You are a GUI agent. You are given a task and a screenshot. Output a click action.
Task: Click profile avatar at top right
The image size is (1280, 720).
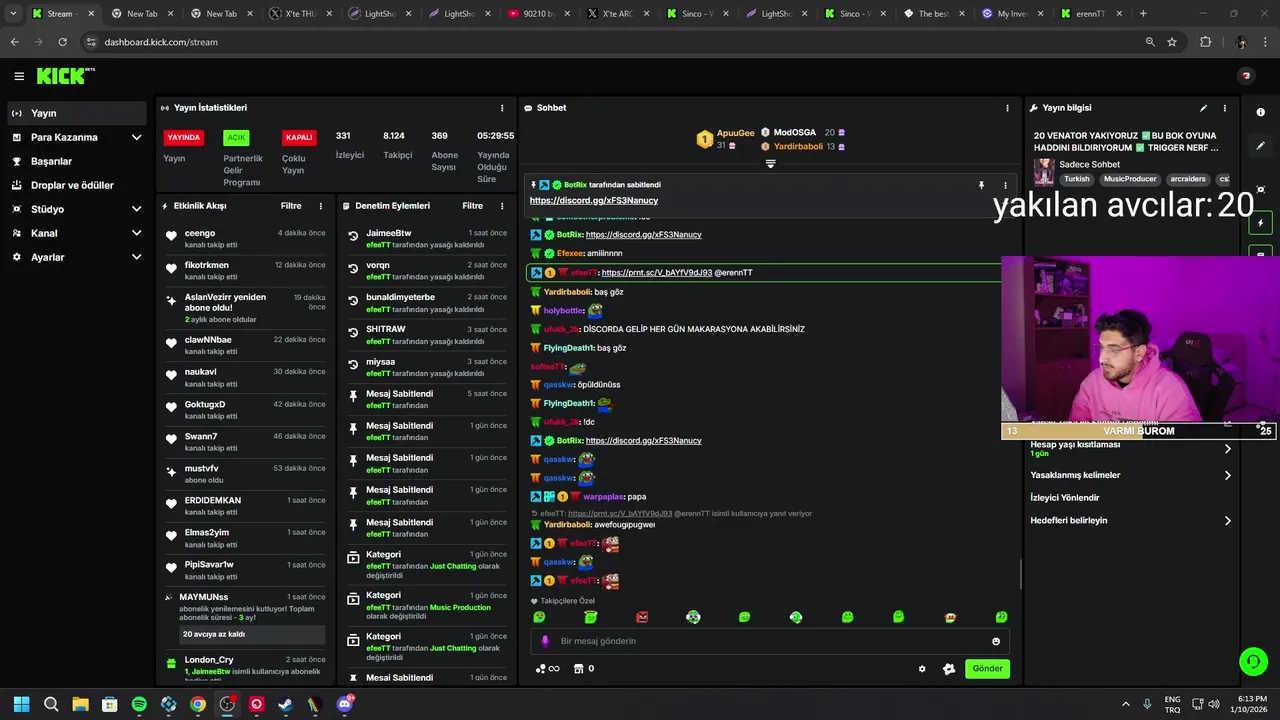[1245, 76]
